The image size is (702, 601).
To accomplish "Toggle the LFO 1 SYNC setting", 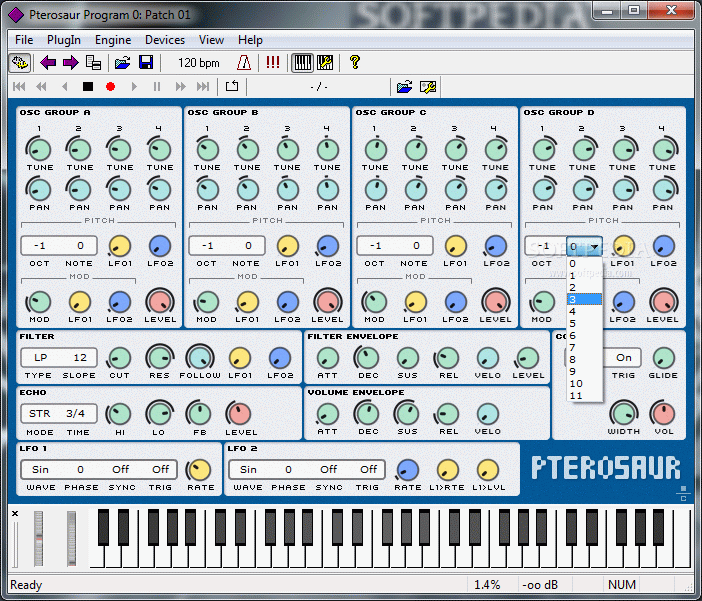I will (121, 469).
